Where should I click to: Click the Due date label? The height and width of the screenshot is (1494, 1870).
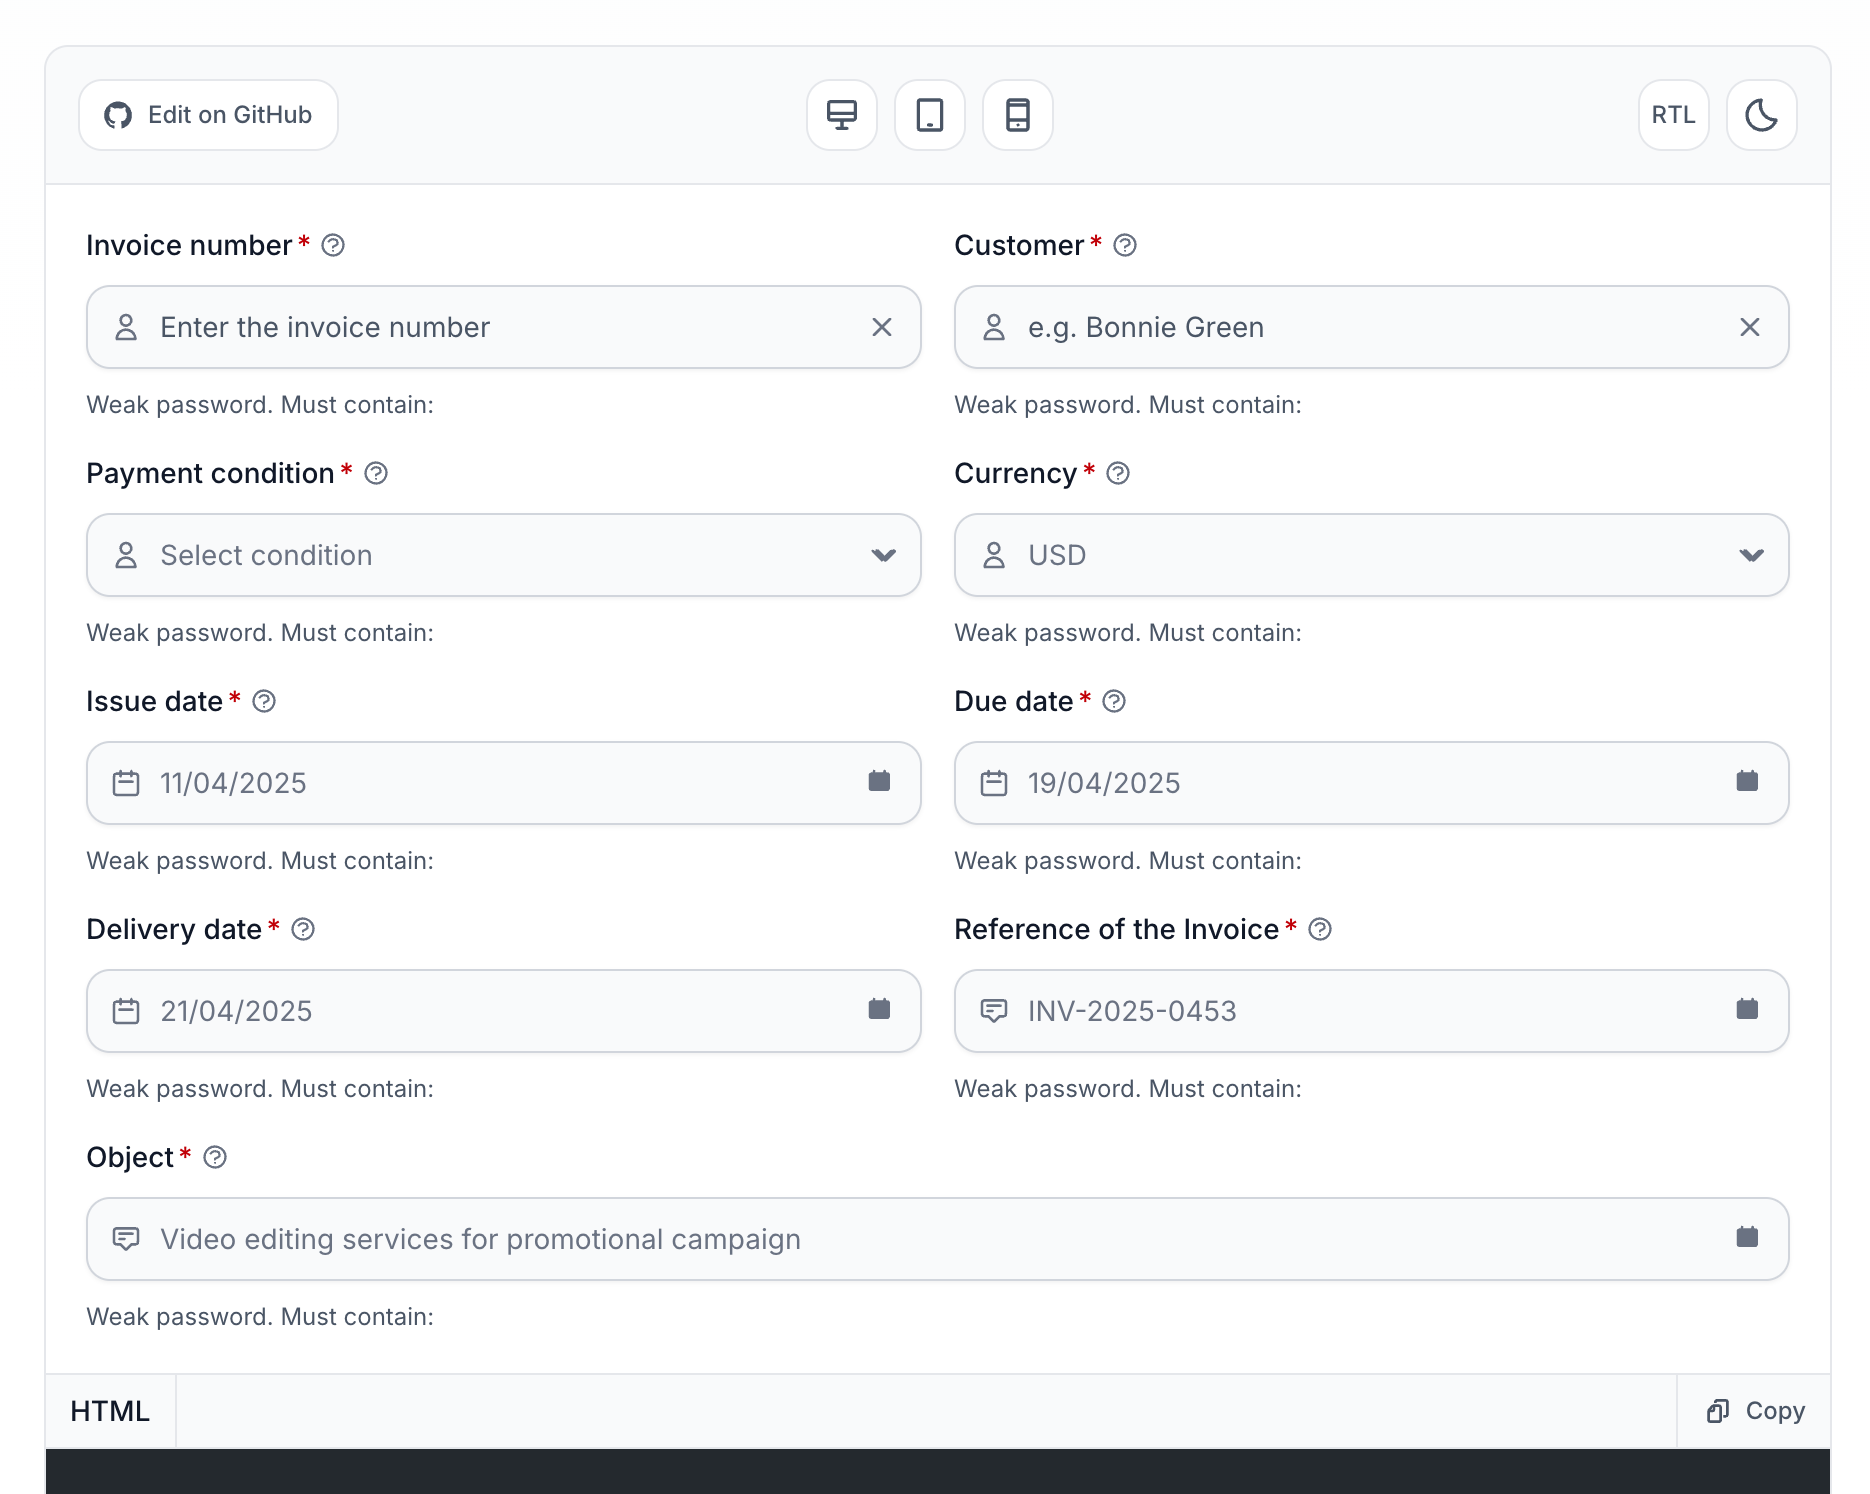coord(1014,701)
